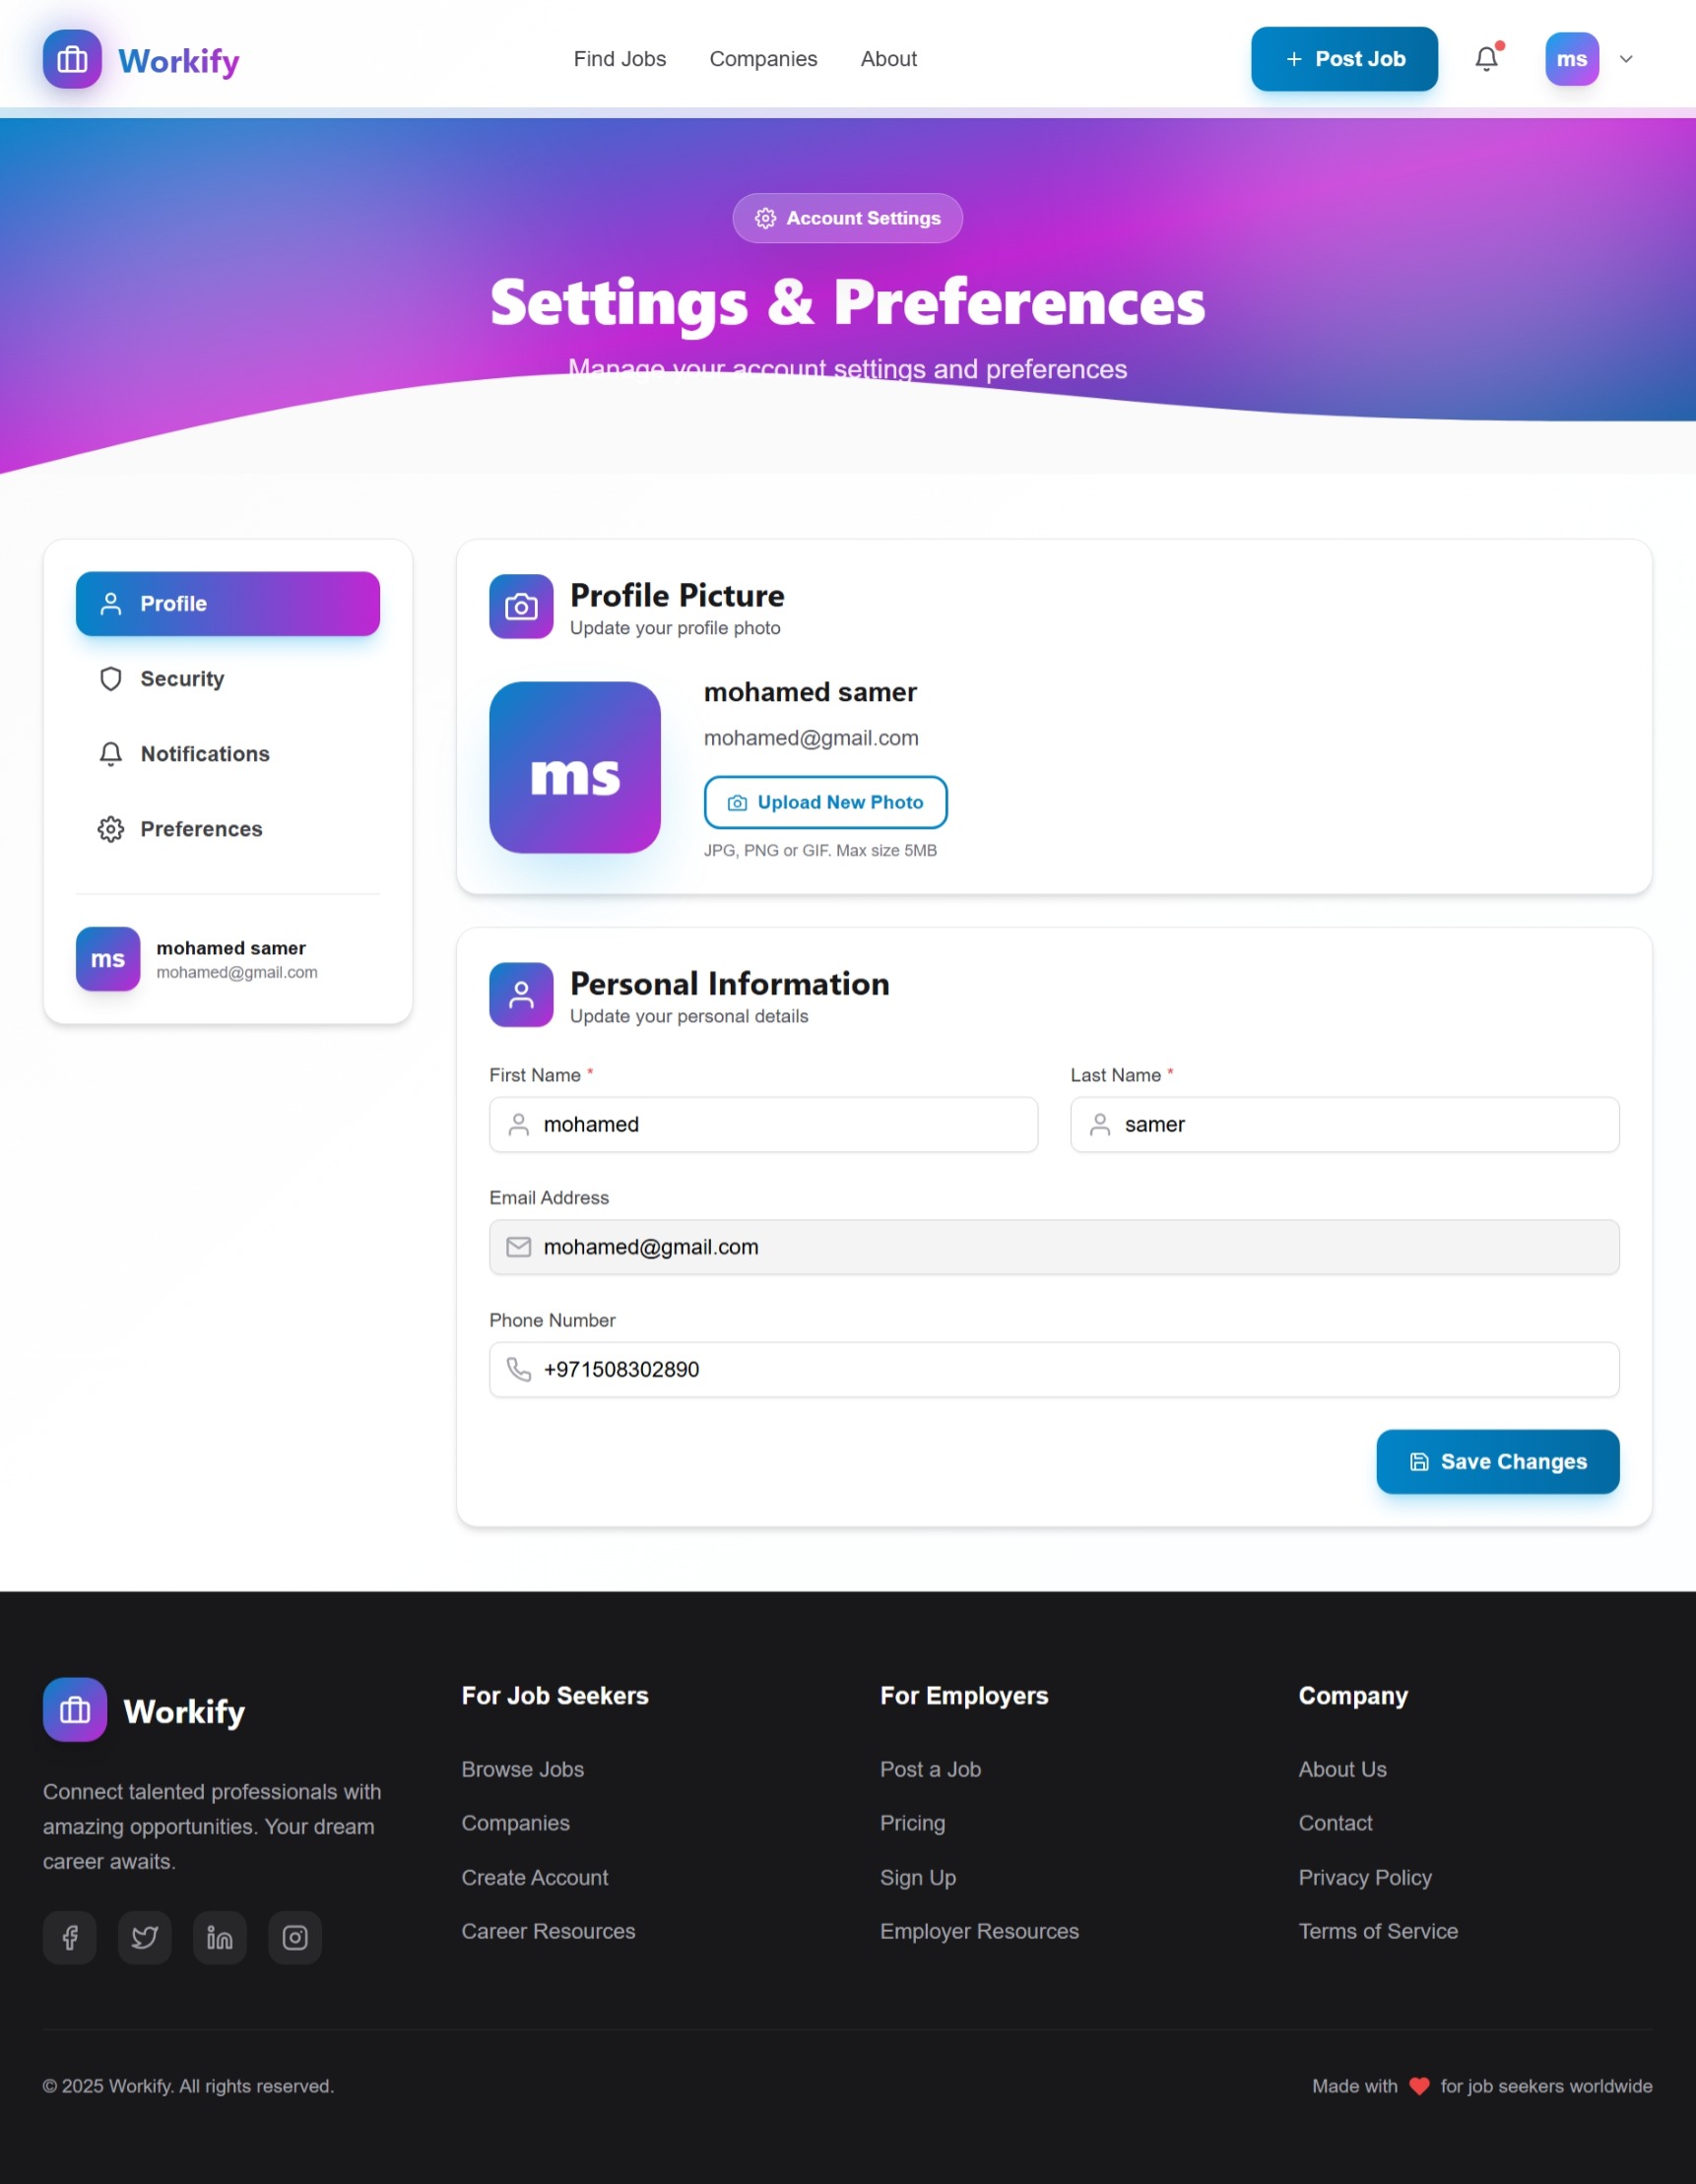Click the notification bell icon
This screenshot has width=1696, height=2184.
point(1486,59)
